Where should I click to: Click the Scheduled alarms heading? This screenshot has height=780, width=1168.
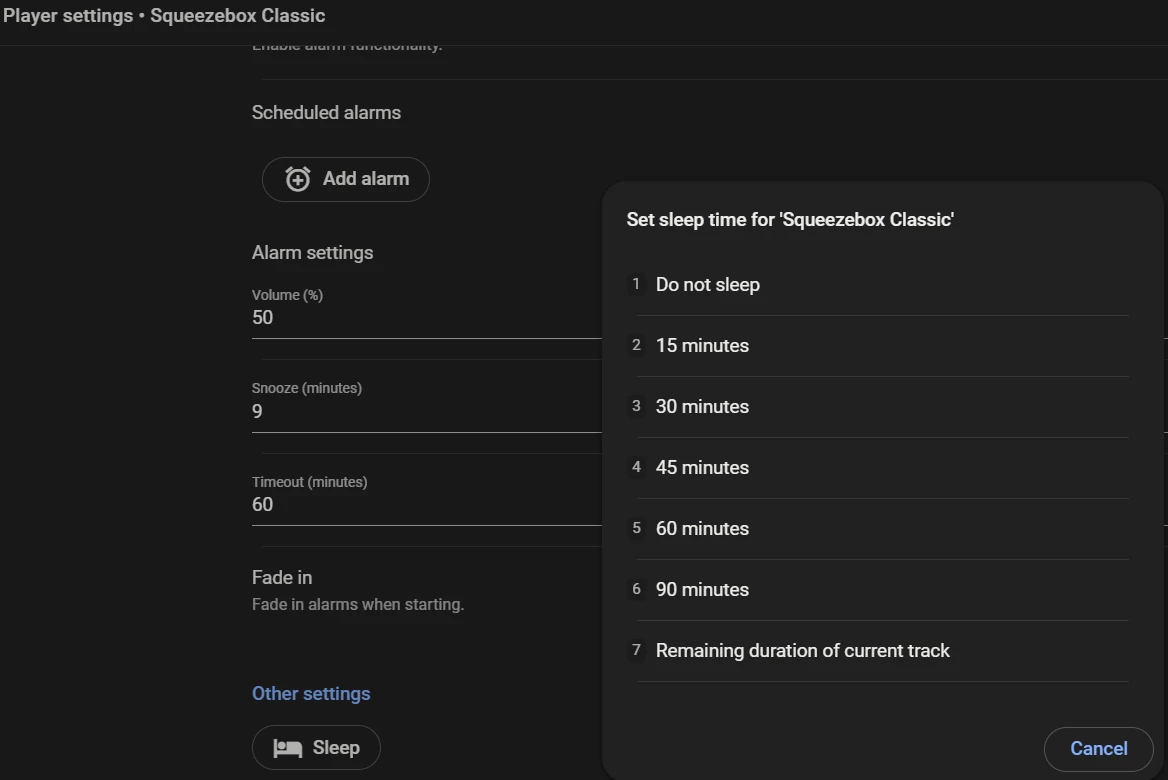coord(326,113)
